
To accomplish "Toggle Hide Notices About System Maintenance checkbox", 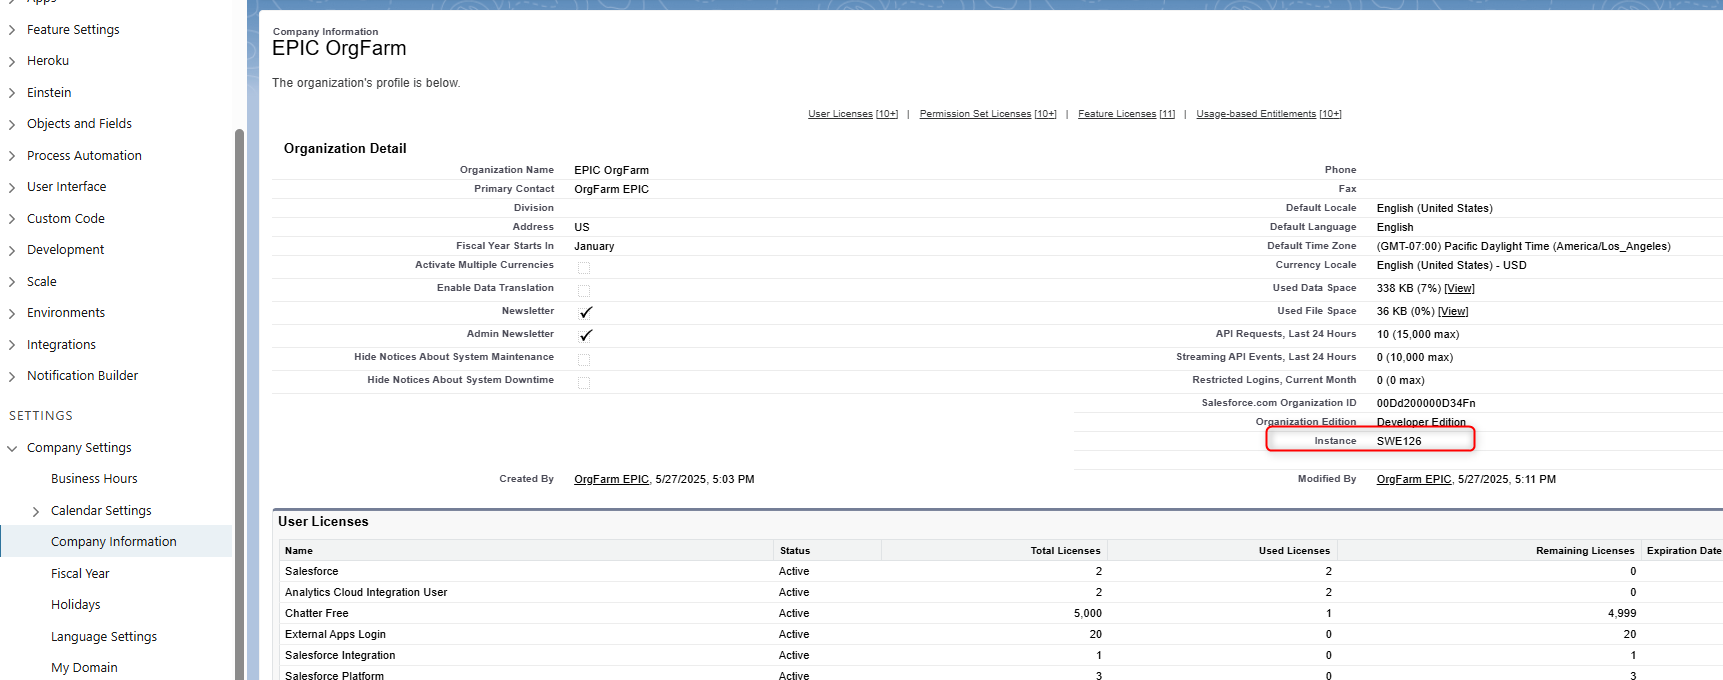I will pos(584,360).
